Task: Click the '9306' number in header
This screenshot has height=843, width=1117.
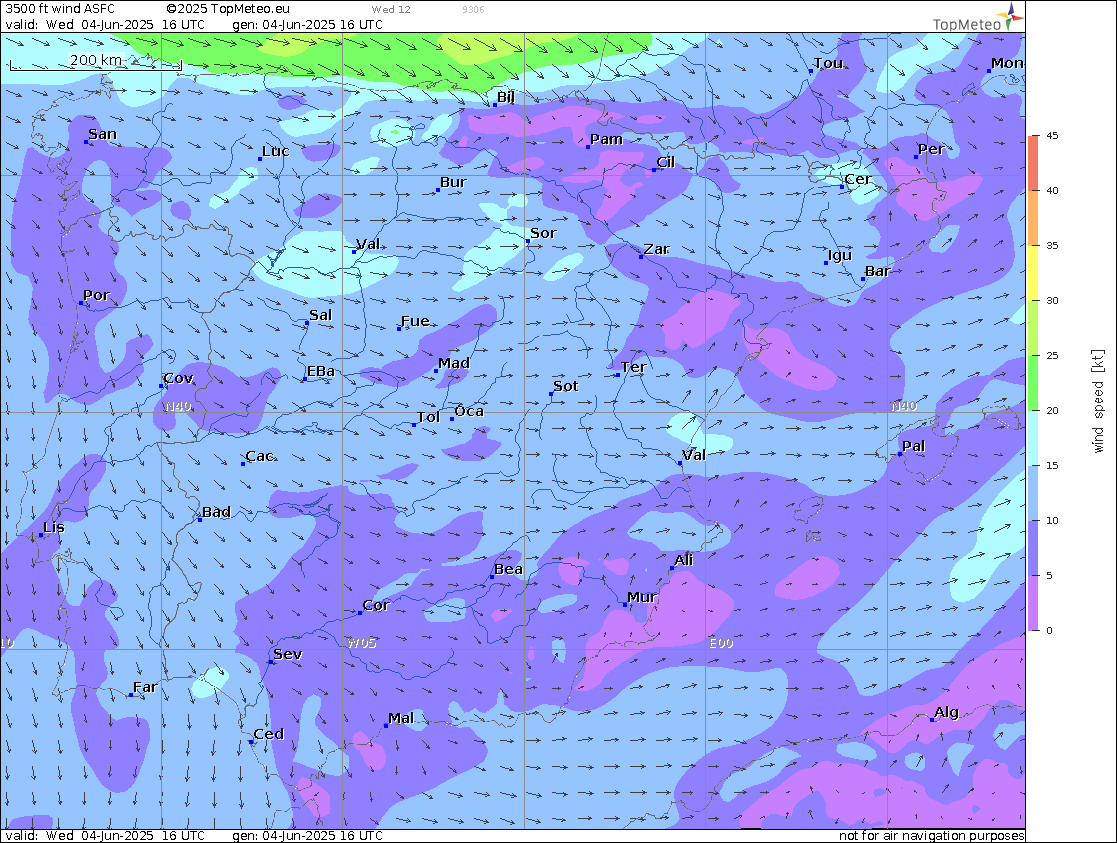Action: 473,9
